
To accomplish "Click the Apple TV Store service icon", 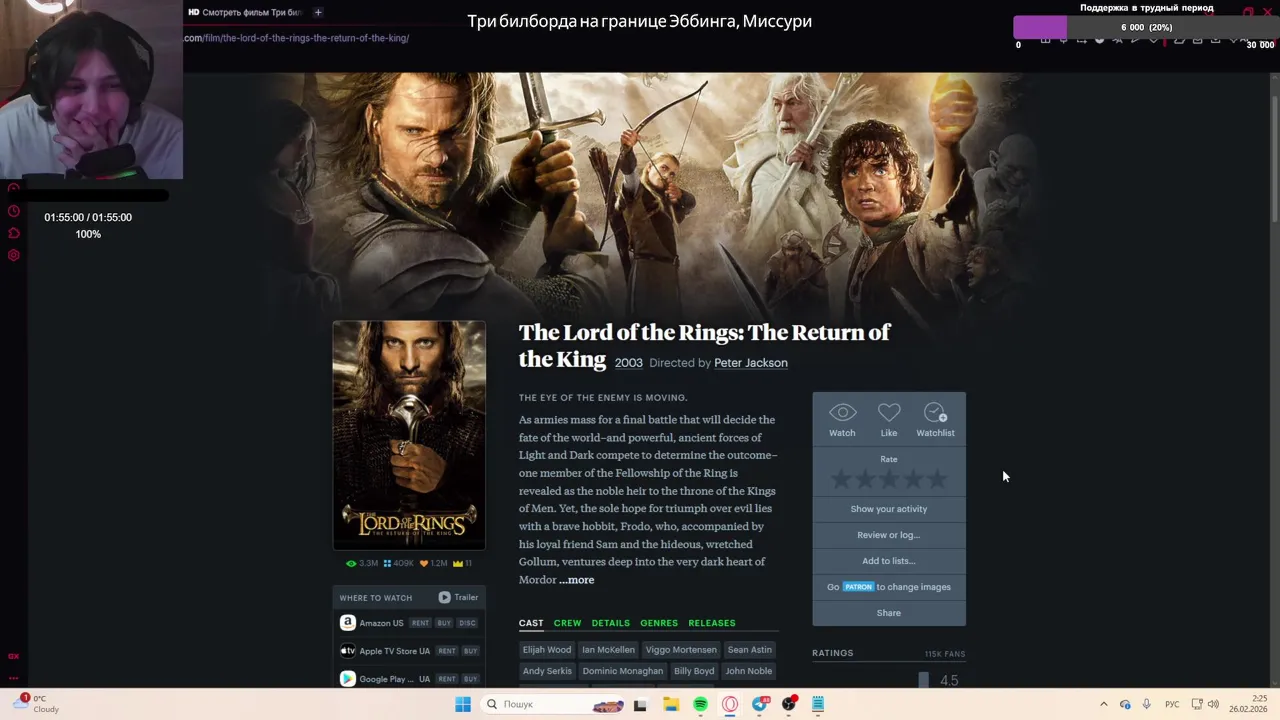I will pos(347,651).
